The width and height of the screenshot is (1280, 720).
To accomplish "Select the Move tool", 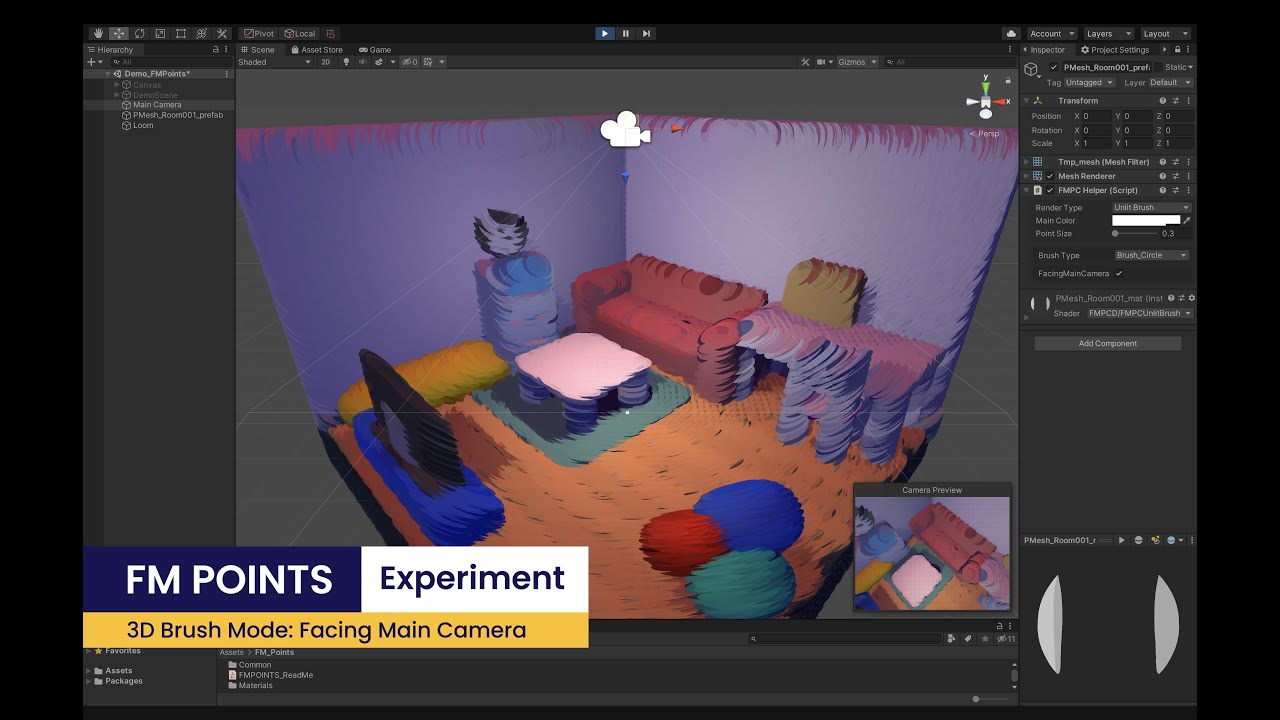I will click(119, 33).
